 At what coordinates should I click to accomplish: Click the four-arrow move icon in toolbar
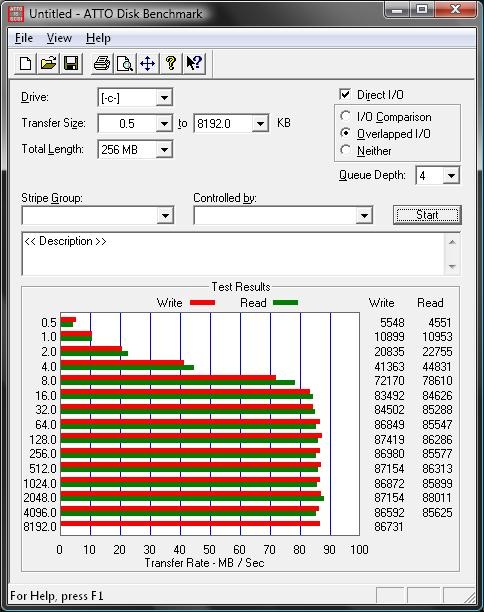coord(148,63)
